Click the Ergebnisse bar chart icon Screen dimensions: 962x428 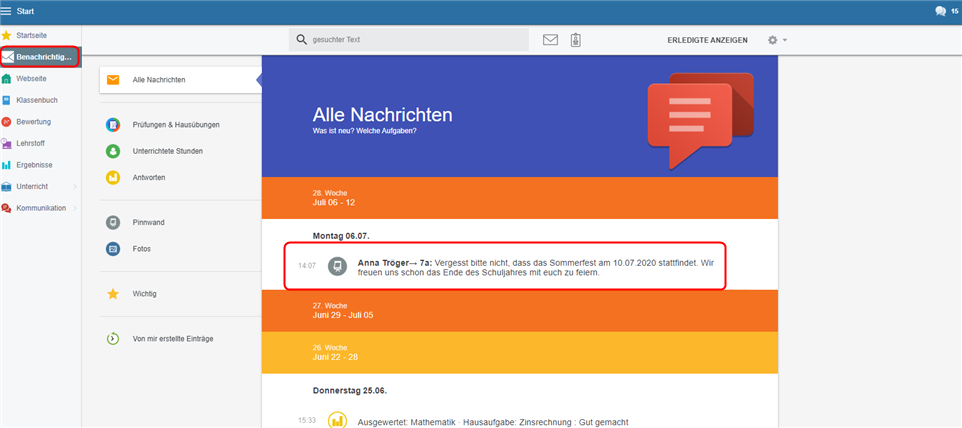coord(7,165)
